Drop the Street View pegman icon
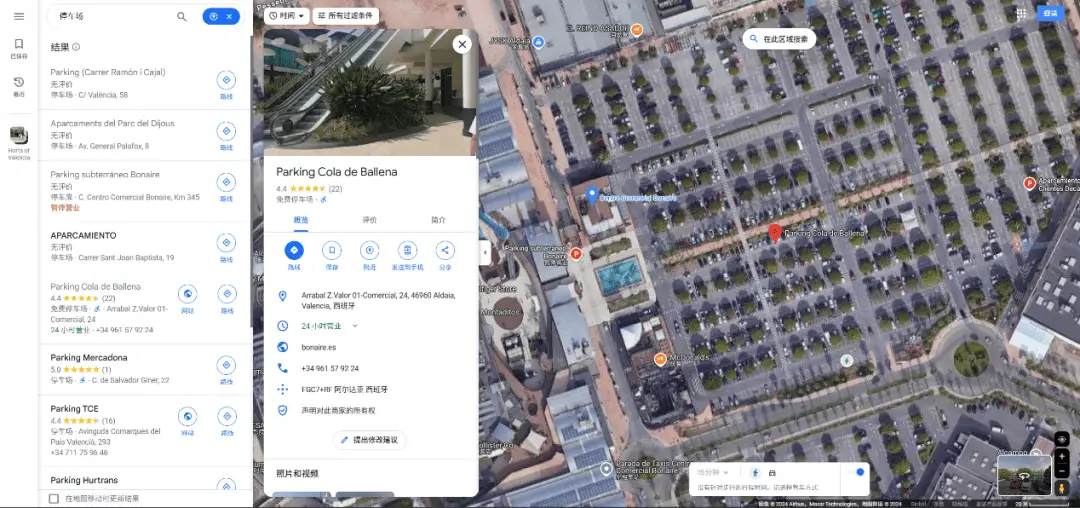1080x508 pixels. point(1062,488)
